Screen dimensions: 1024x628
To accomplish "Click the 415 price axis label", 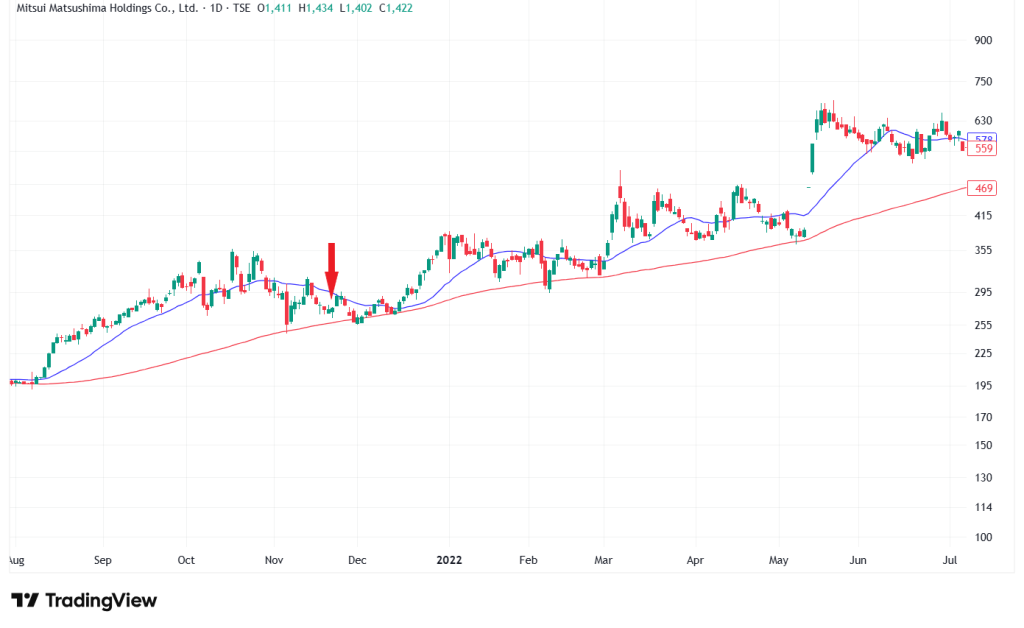I will pos(983,215).
